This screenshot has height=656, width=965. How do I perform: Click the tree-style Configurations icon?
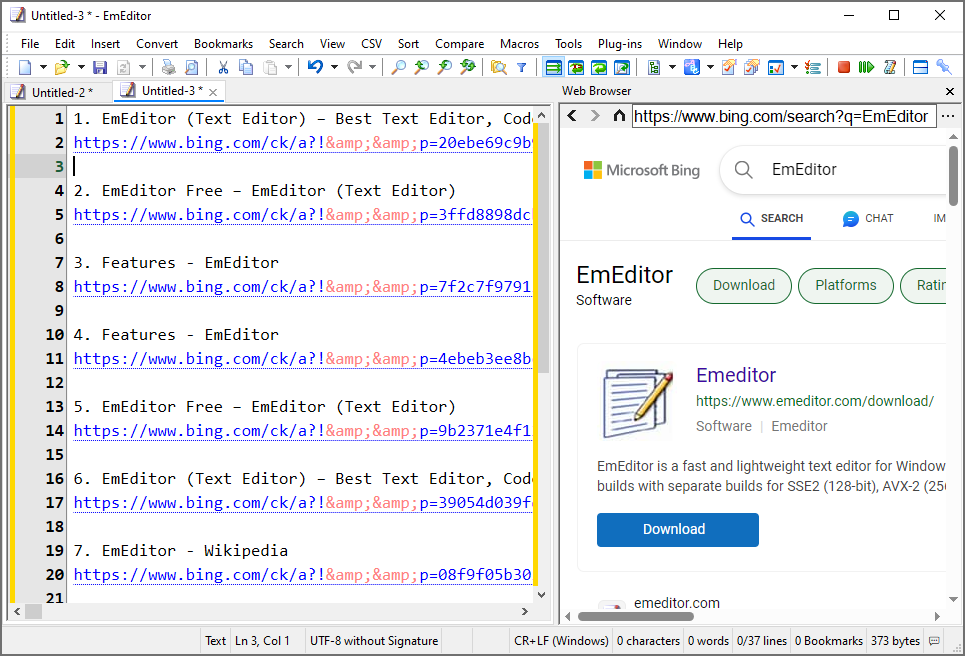tap(654, 67)
